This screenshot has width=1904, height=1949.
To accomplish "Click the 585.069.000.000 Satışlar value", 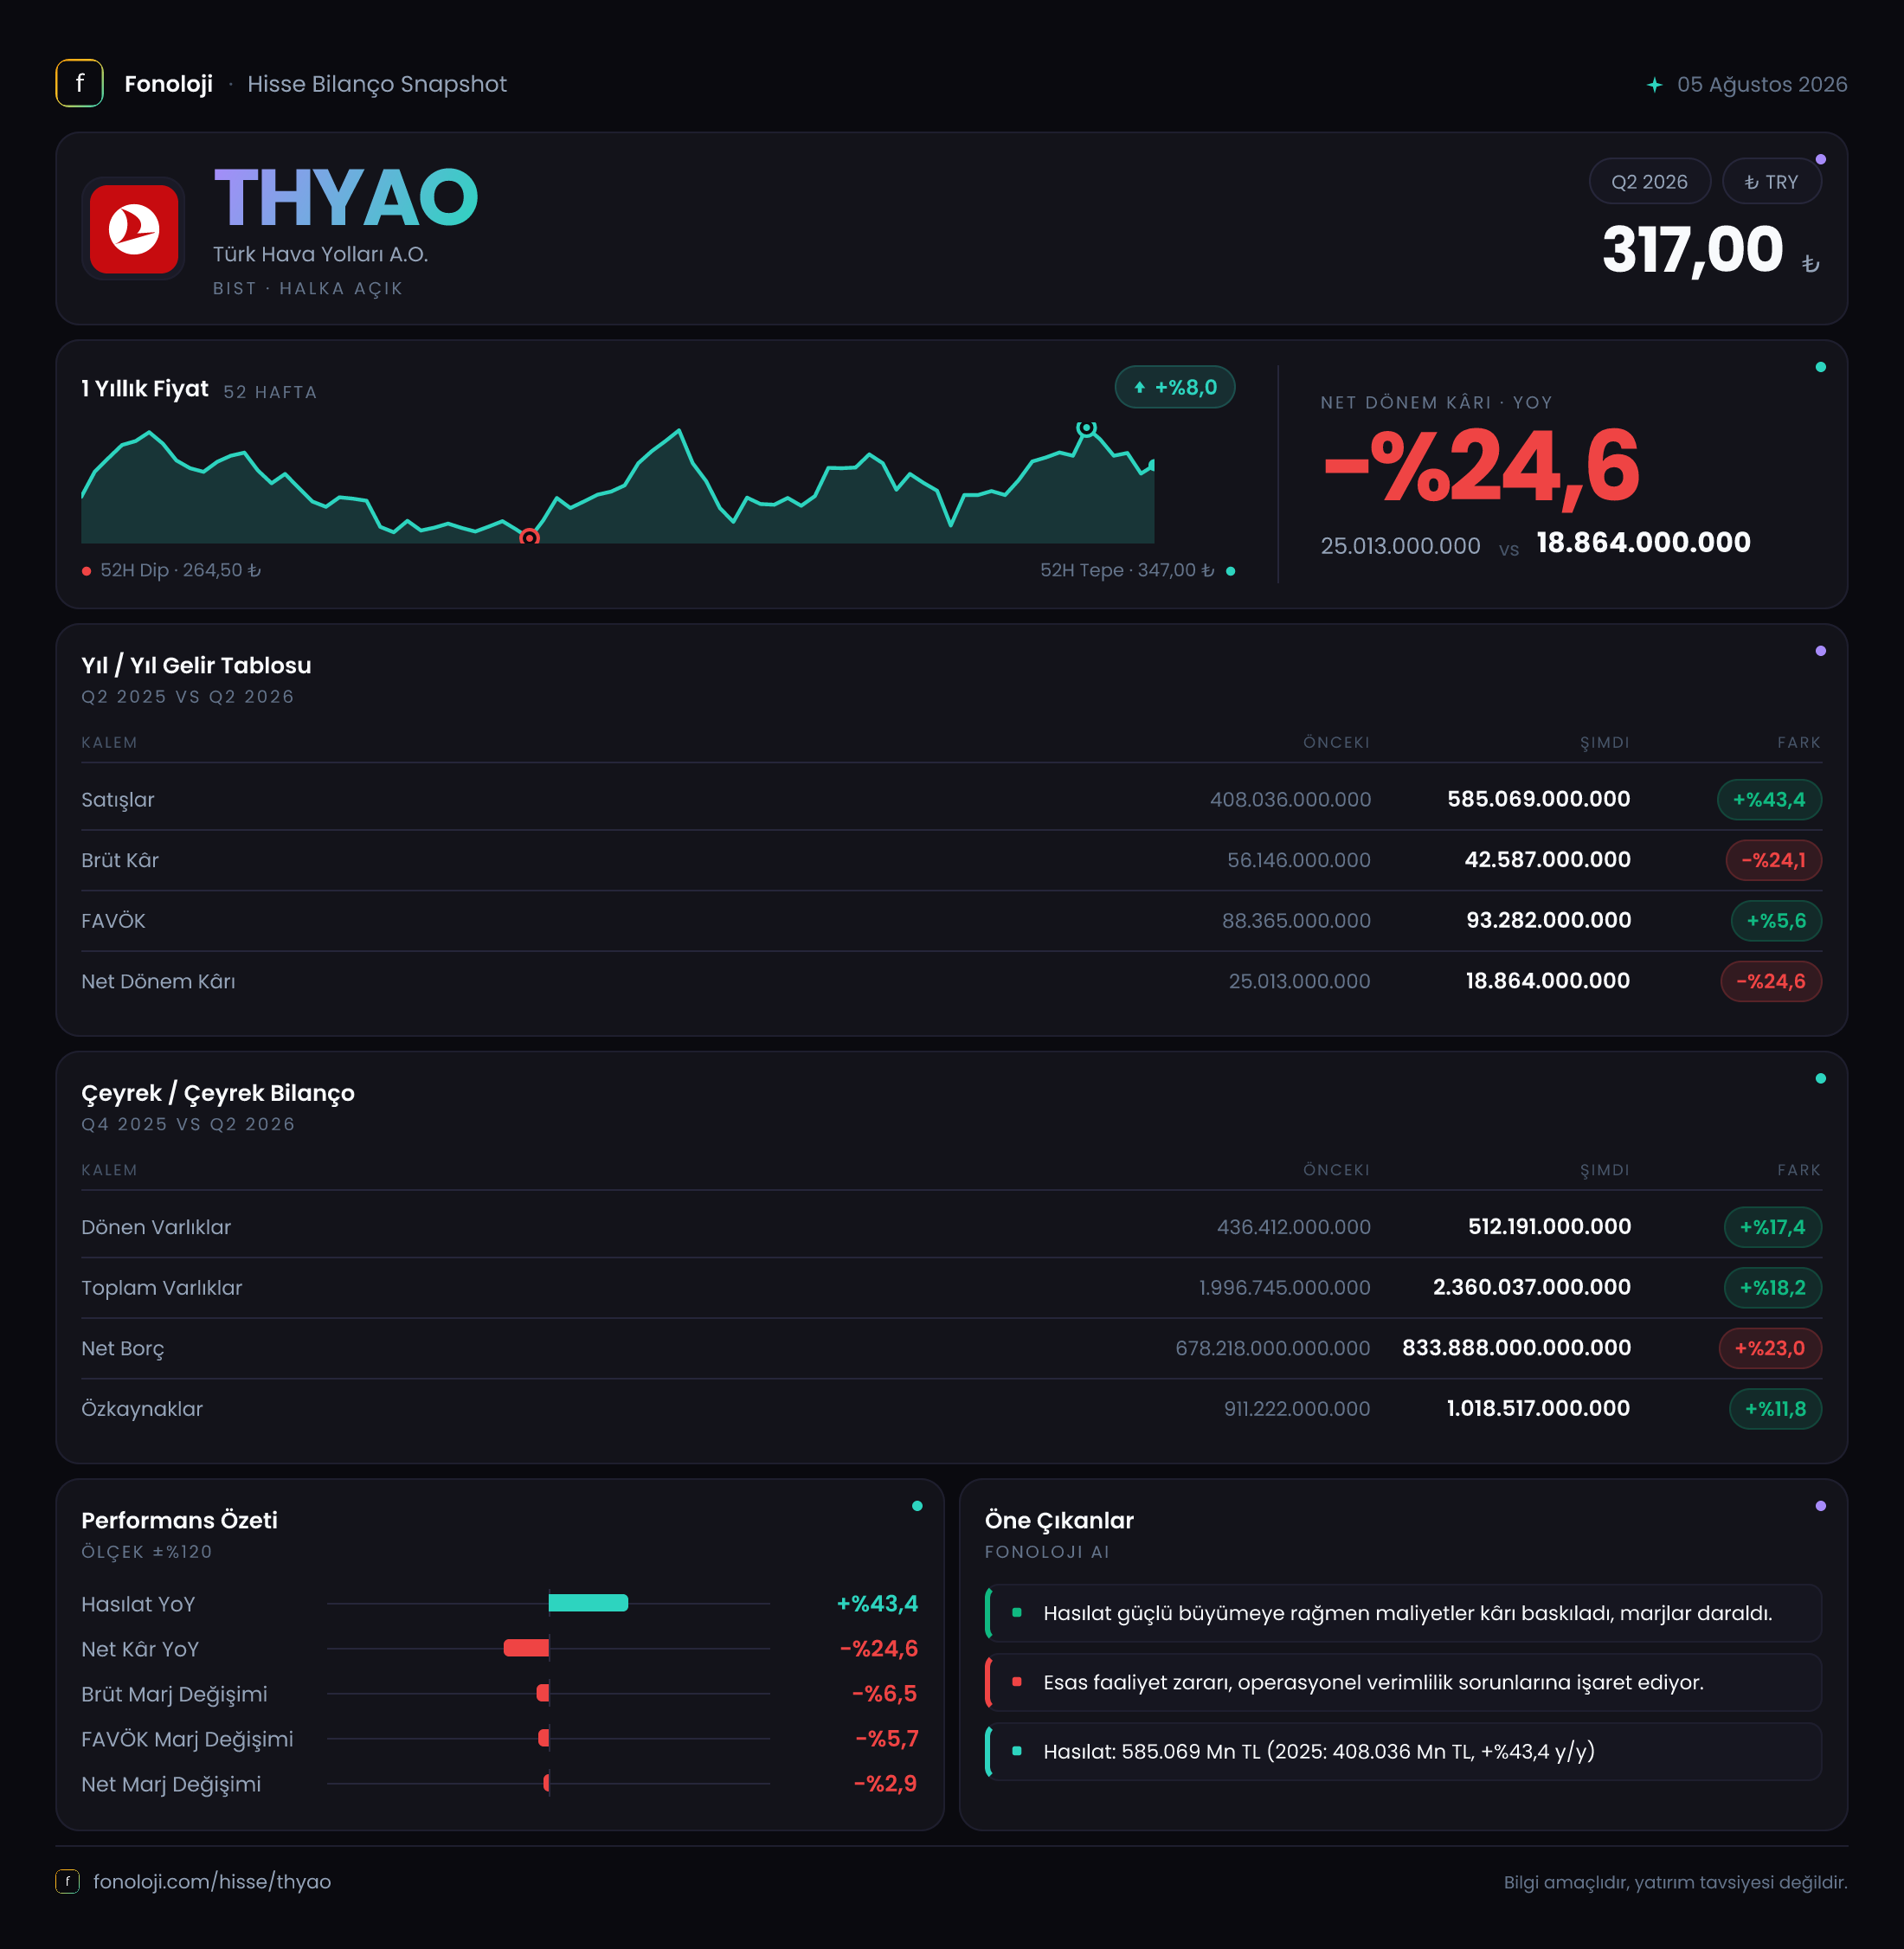I will point(1538,799).
